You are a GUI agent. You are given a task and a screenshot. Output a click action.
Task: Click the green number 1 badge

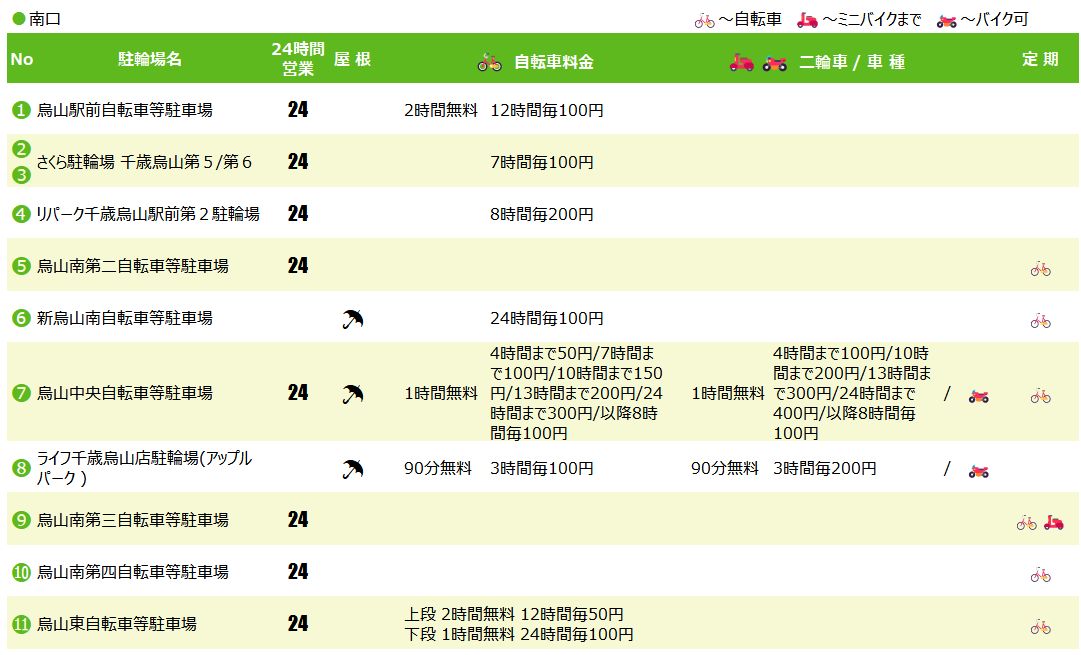(x=21, y=110)
